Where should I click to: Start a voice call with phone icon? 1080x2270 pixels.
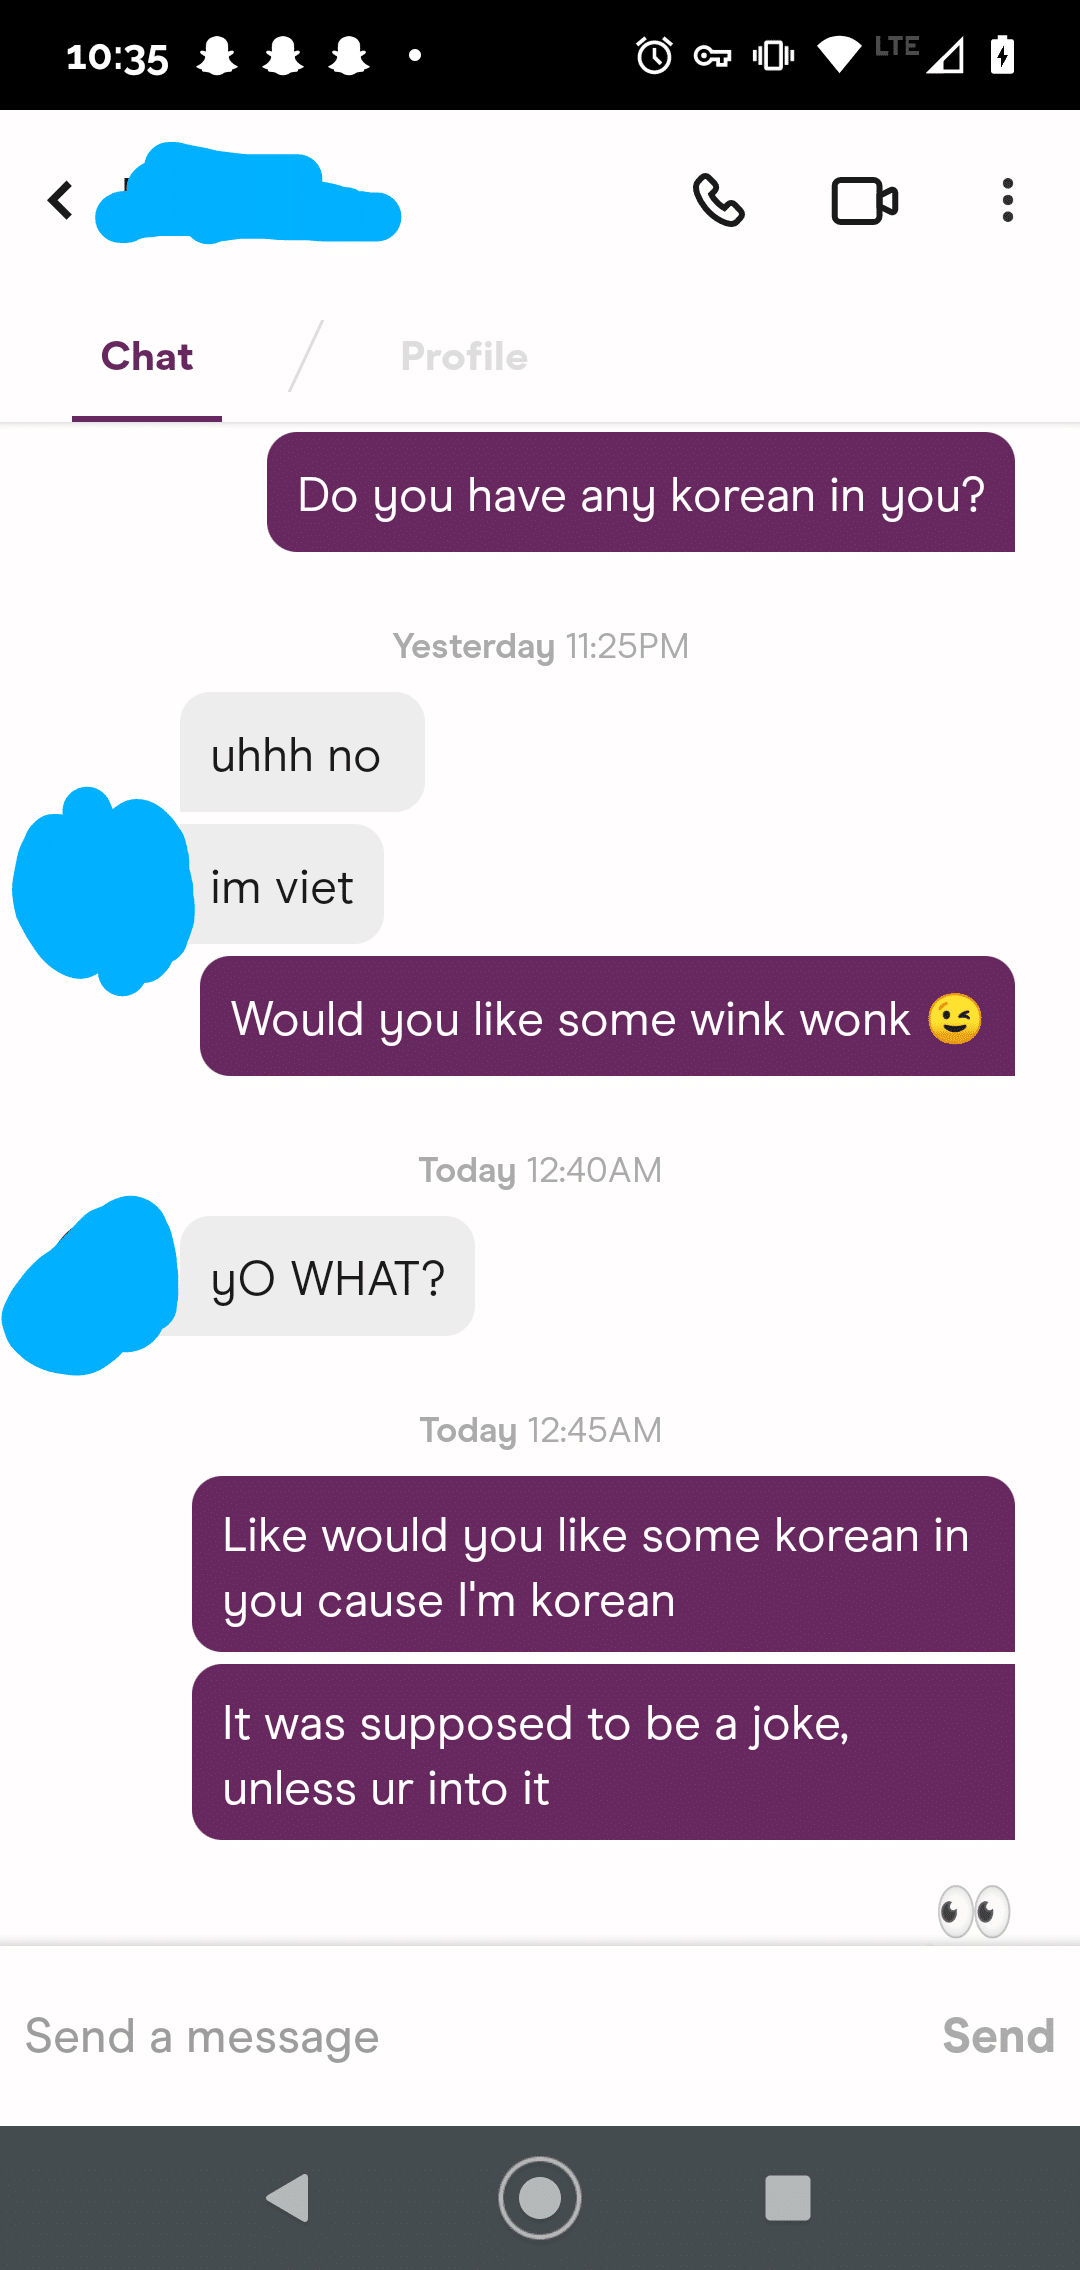tap(719, 200)
